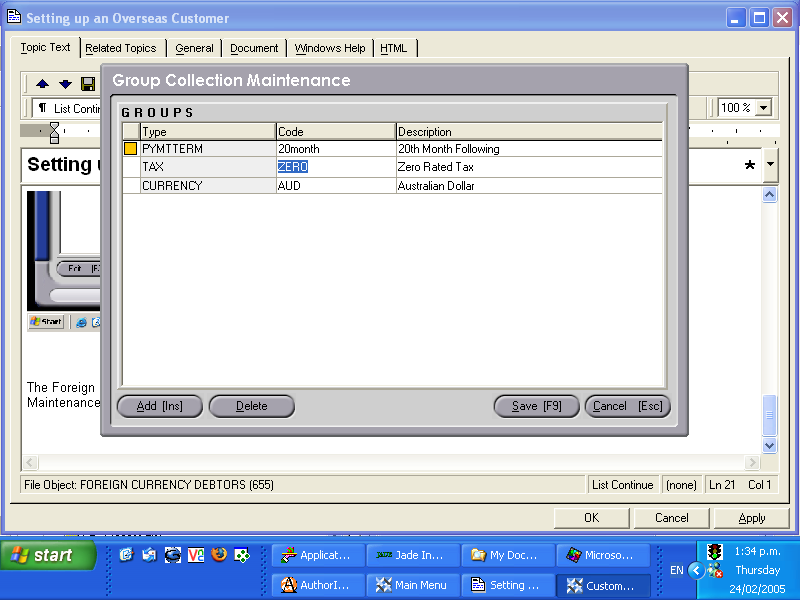800x600 pixels.
Task: Open VNC viewer from the Quick Launch bar
Action: coord(195,556)
